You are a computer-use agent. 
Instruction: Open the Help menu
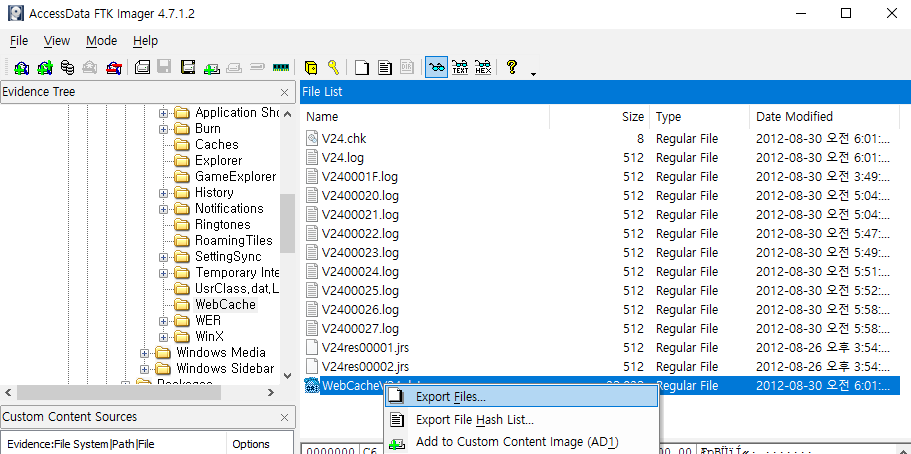(145, 41)
